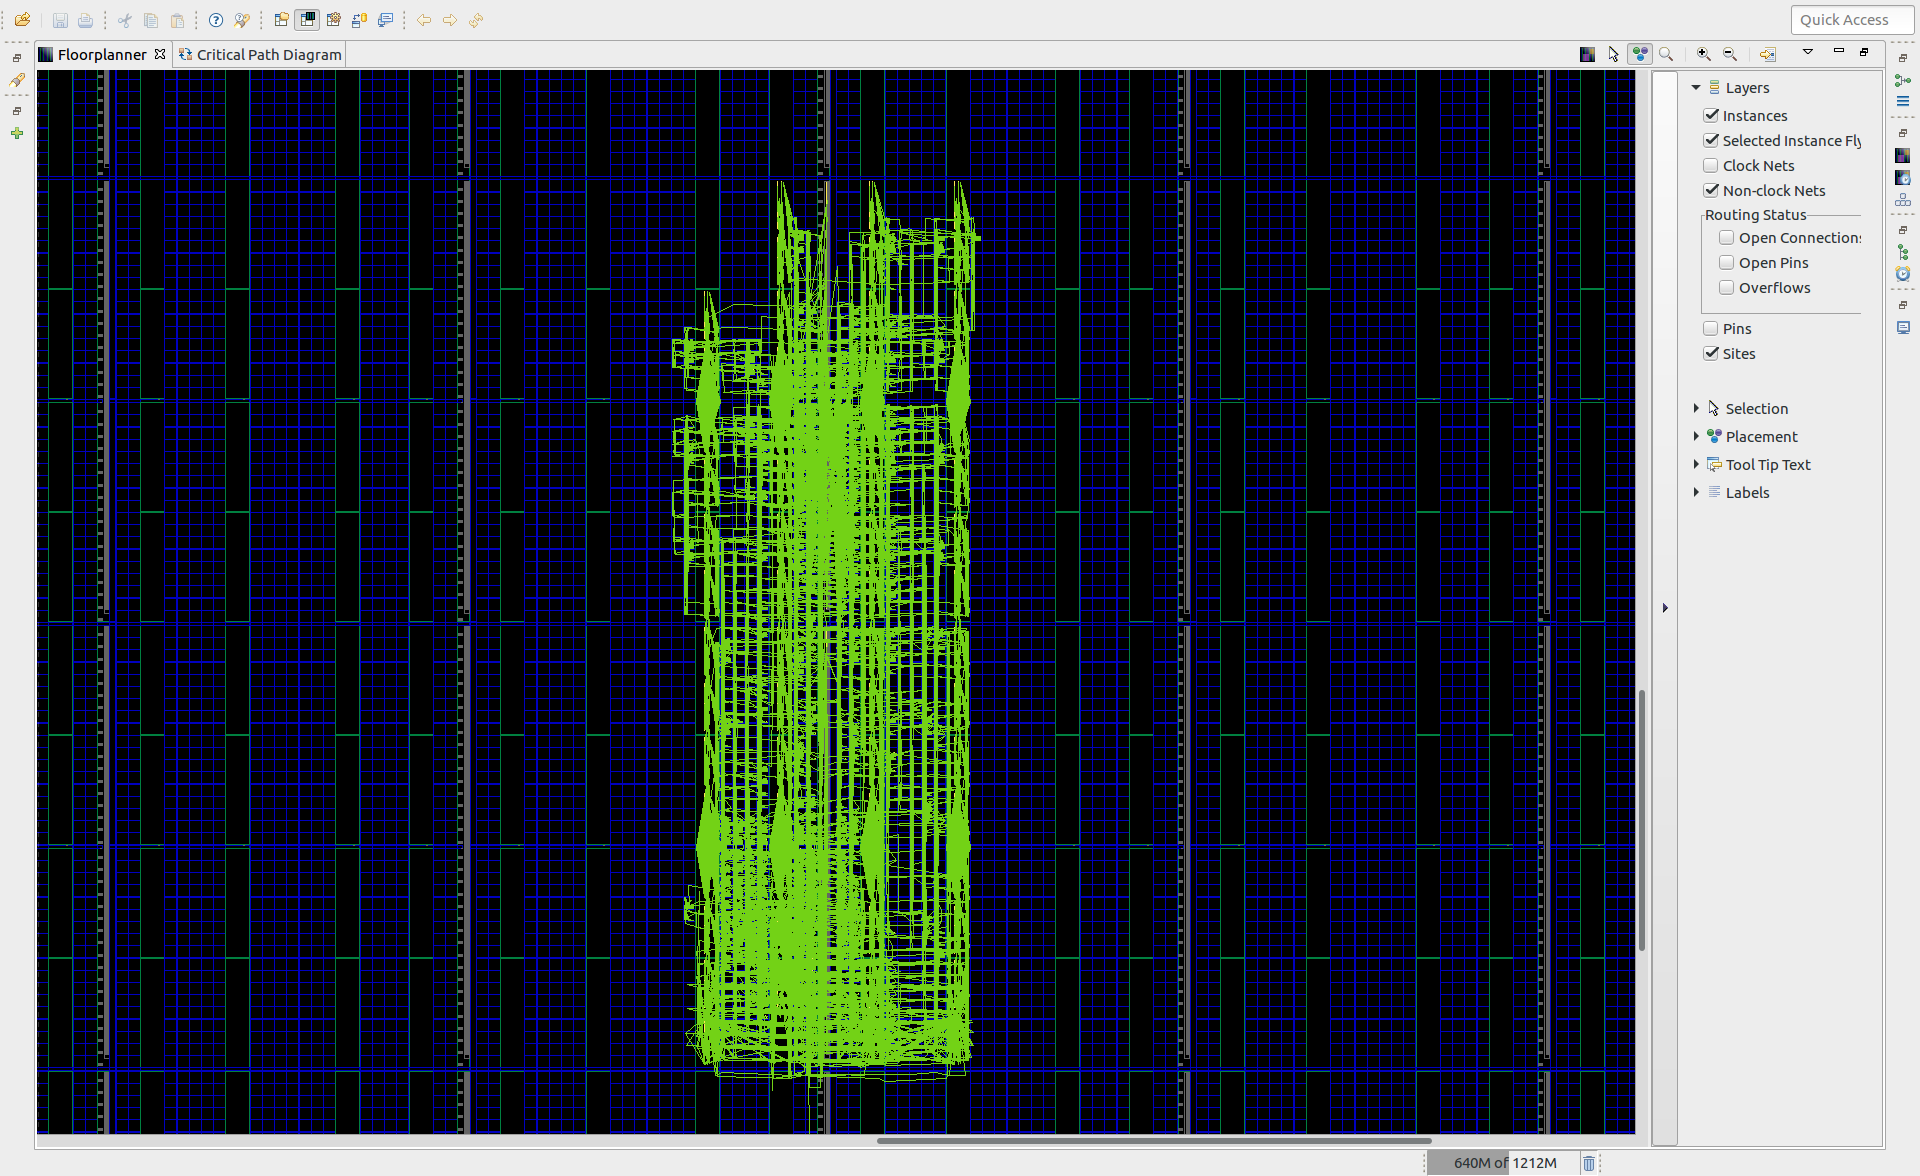The height and width of the screenshot is (1176, 1920).
Task: Turn on the Pins layer checkbox
Action: click(1711, 329)
